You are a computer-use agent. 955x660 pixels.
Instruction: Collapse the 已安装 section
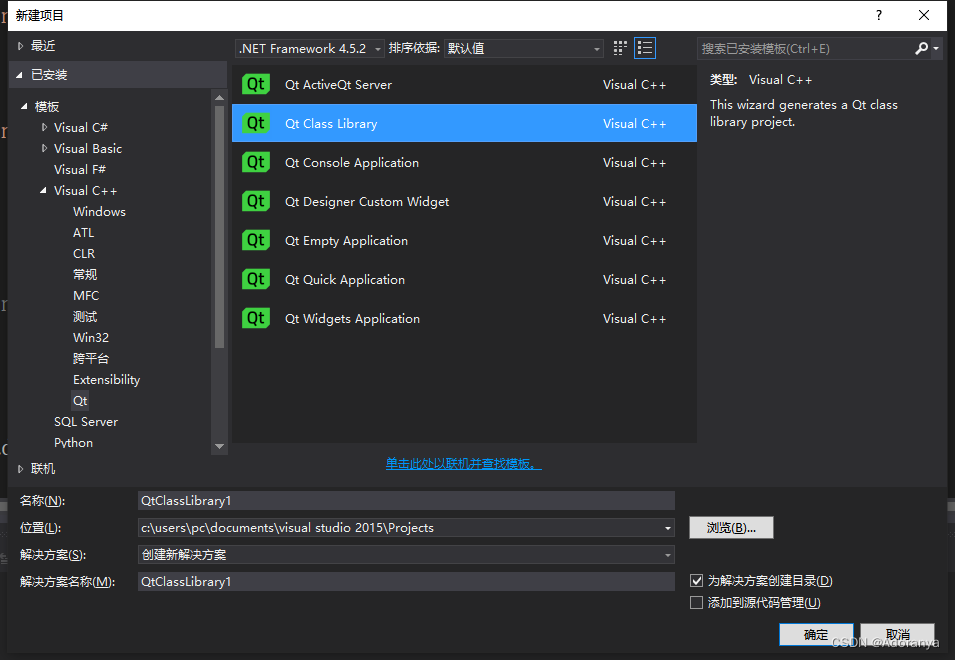point(19,75)
